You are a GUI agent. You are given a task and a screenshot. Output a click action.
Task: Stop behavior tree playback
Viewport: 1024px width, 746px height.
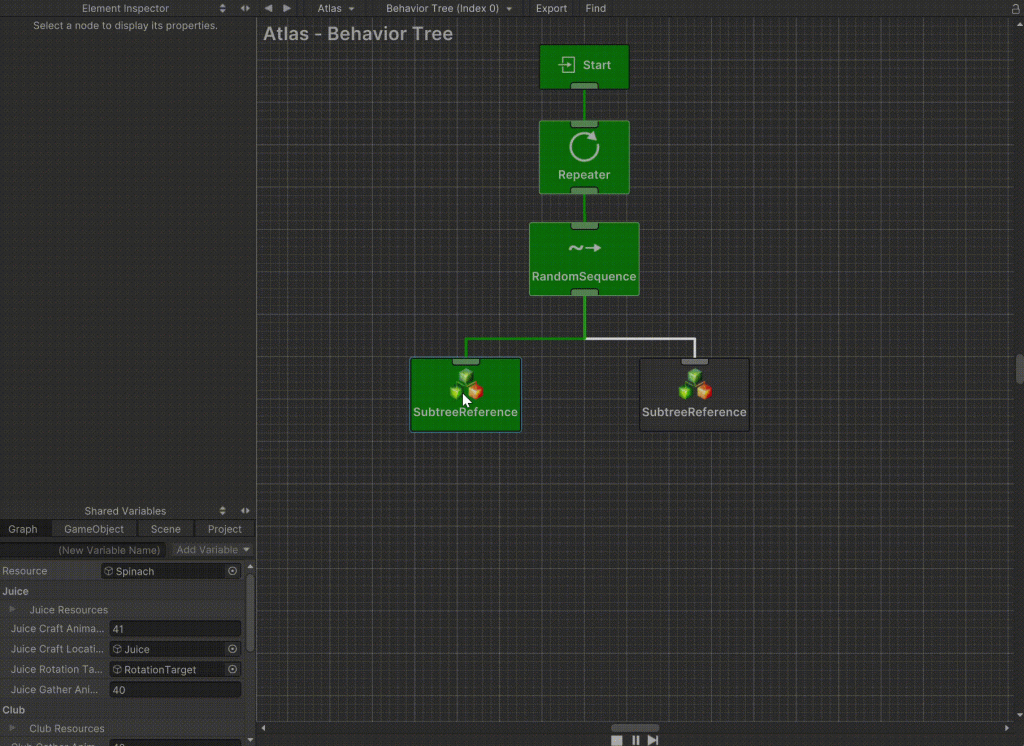[x=617, y=740]
